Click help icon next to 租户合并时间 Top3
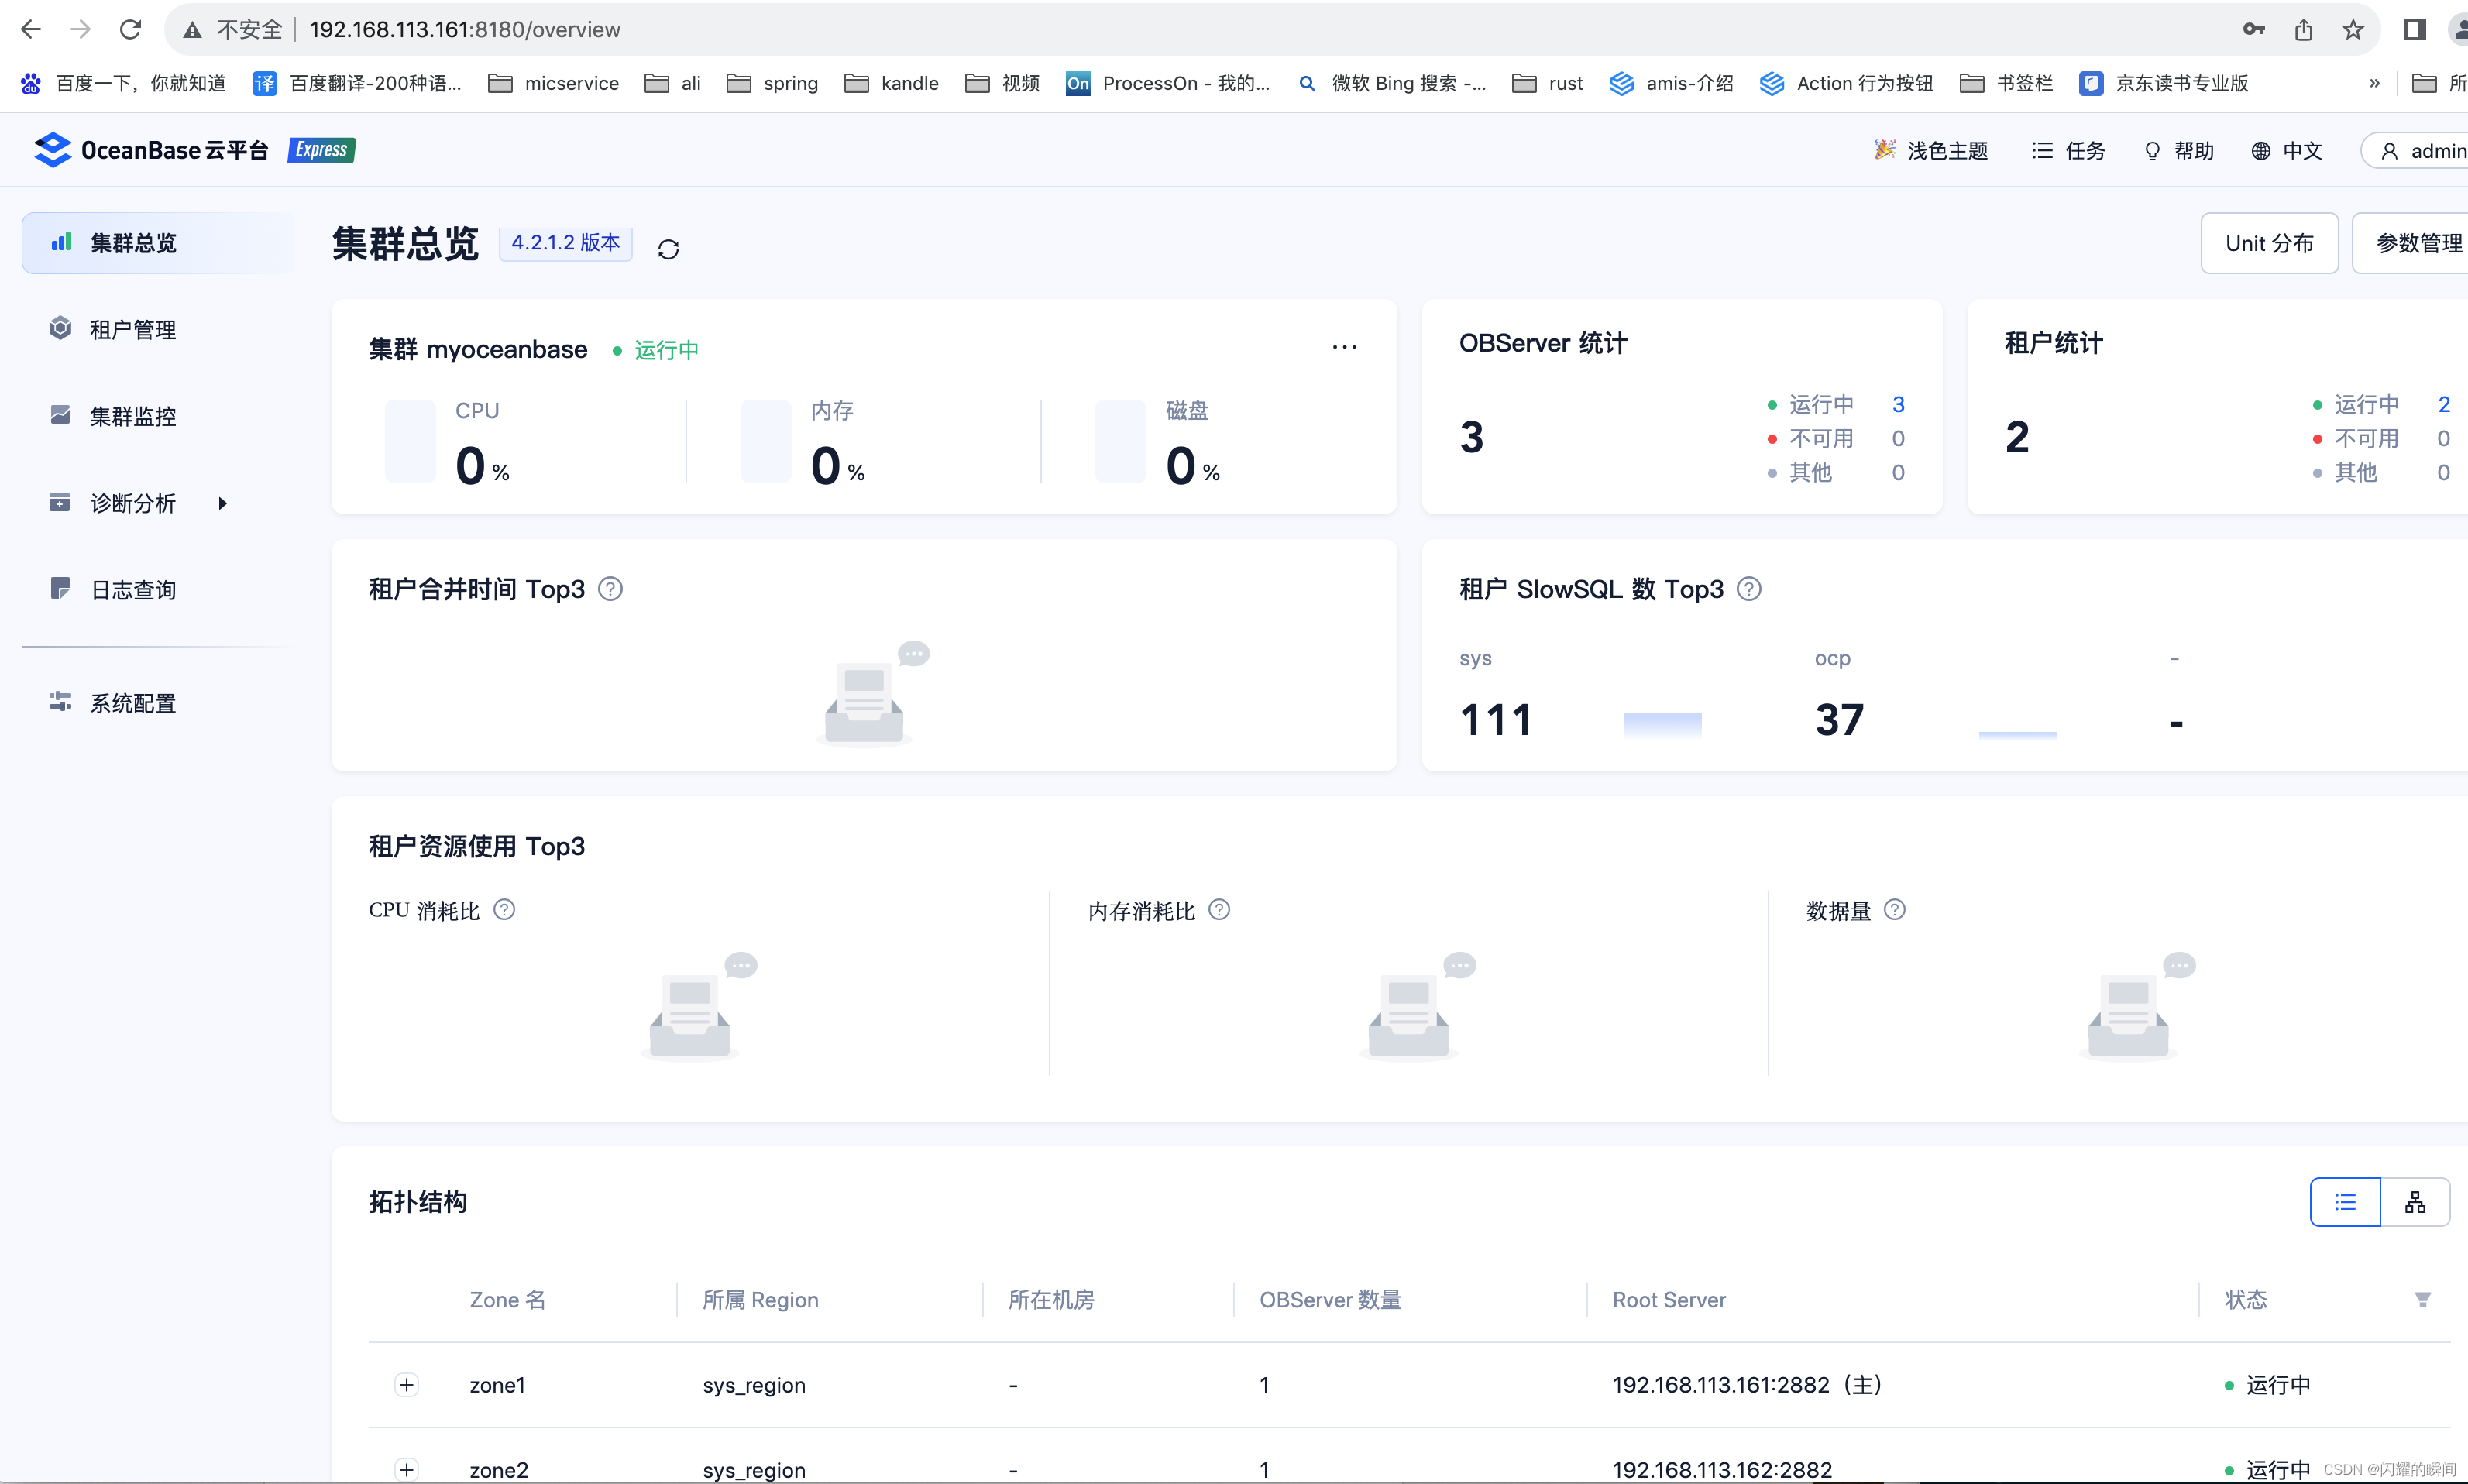Screen dimensions: 2468x1484 point(610,589)
